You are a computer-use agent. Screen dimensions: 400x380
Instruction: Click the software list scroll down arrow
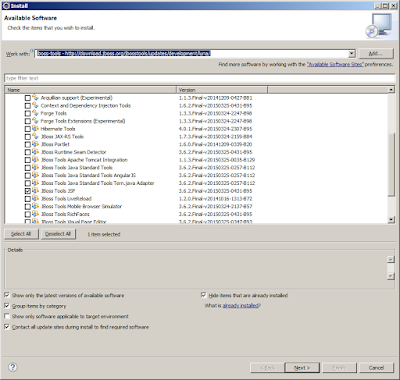[391, 219]
